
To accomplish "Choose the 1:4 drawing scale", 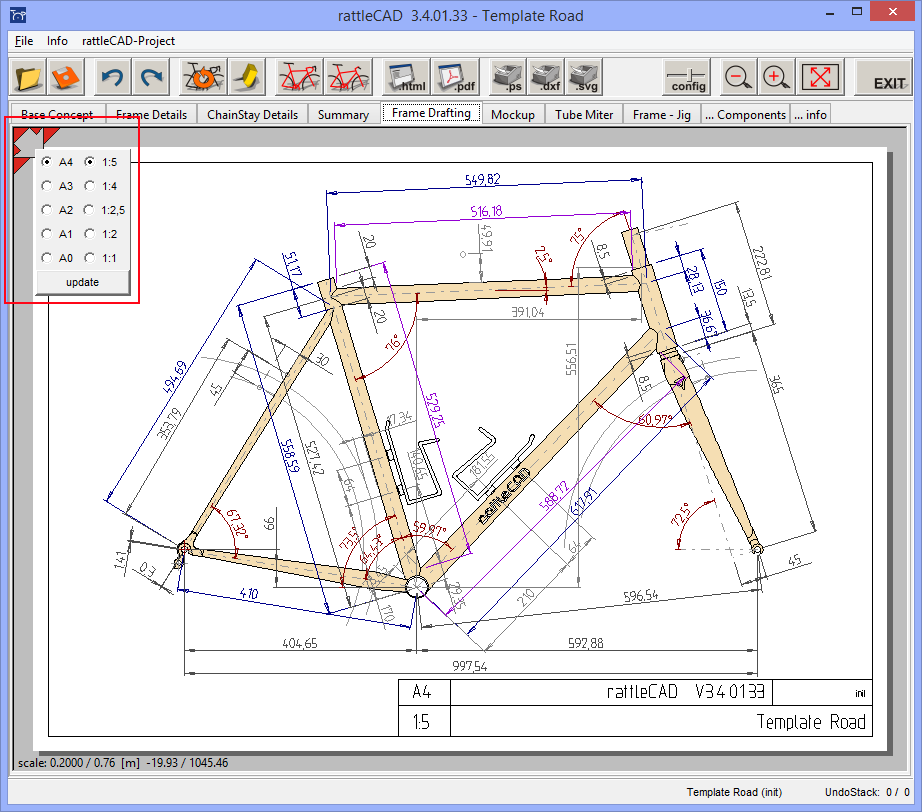I will [x=101, y=186].
